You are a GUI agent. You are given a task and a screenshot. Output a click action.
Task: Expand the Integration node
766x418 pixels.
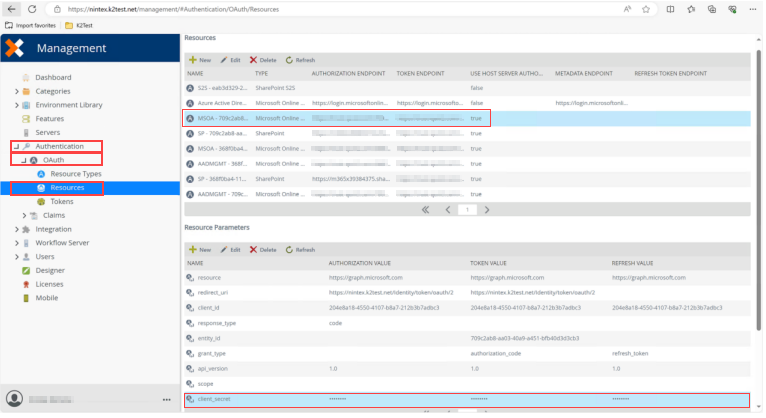tap(17, 229)
